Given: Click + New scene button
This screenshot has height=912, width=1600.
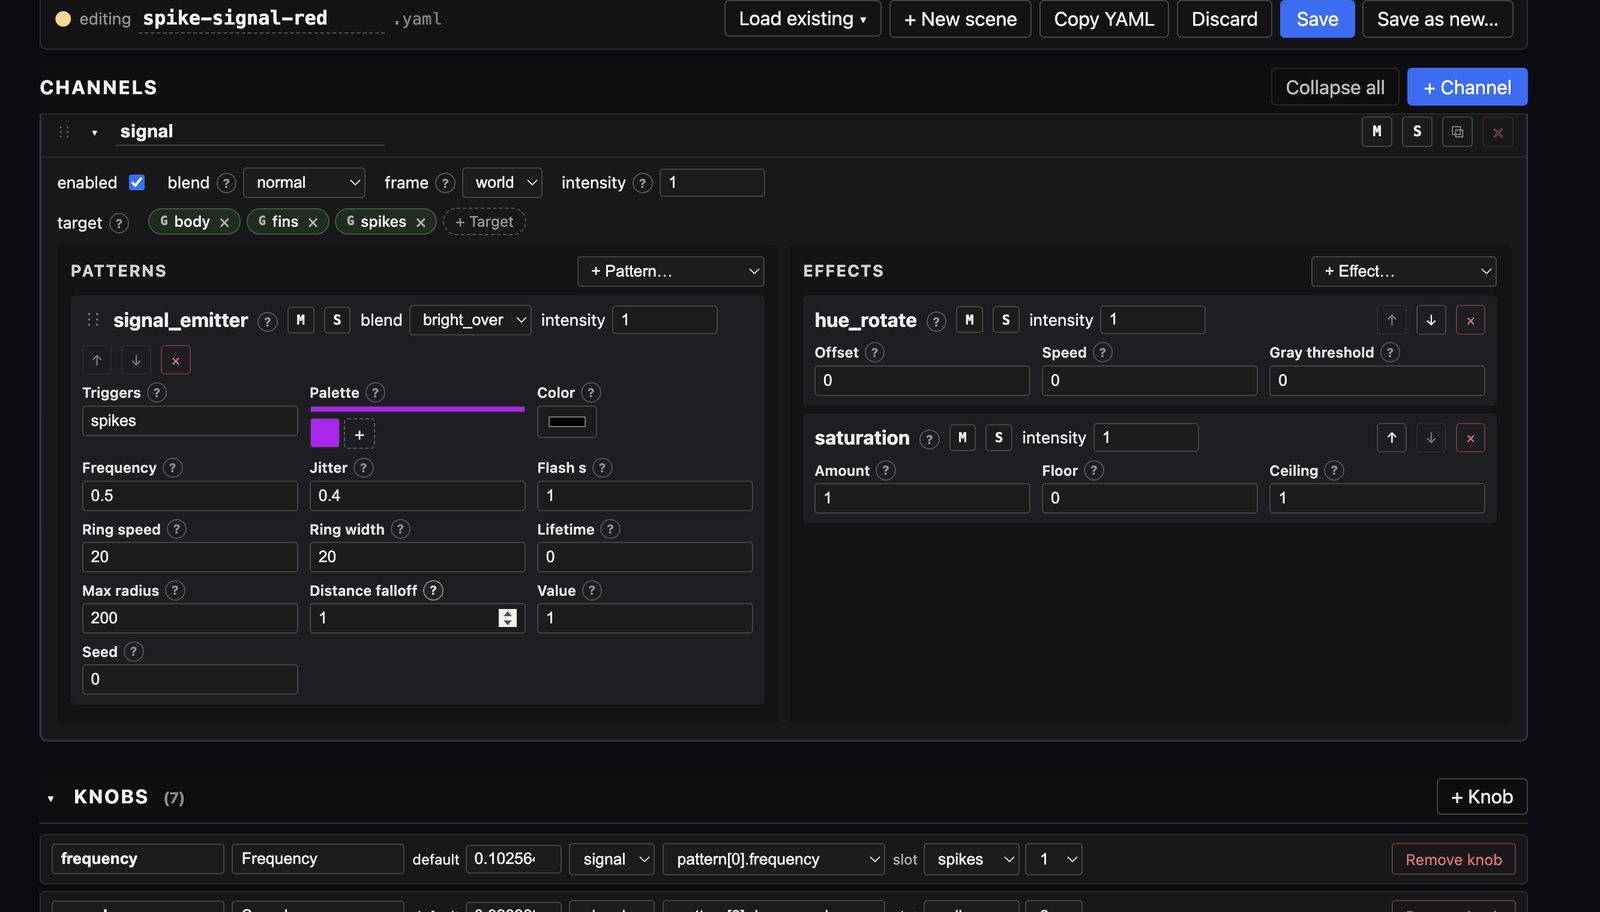Looking at the screenshot, I should [x=960, y=19].
